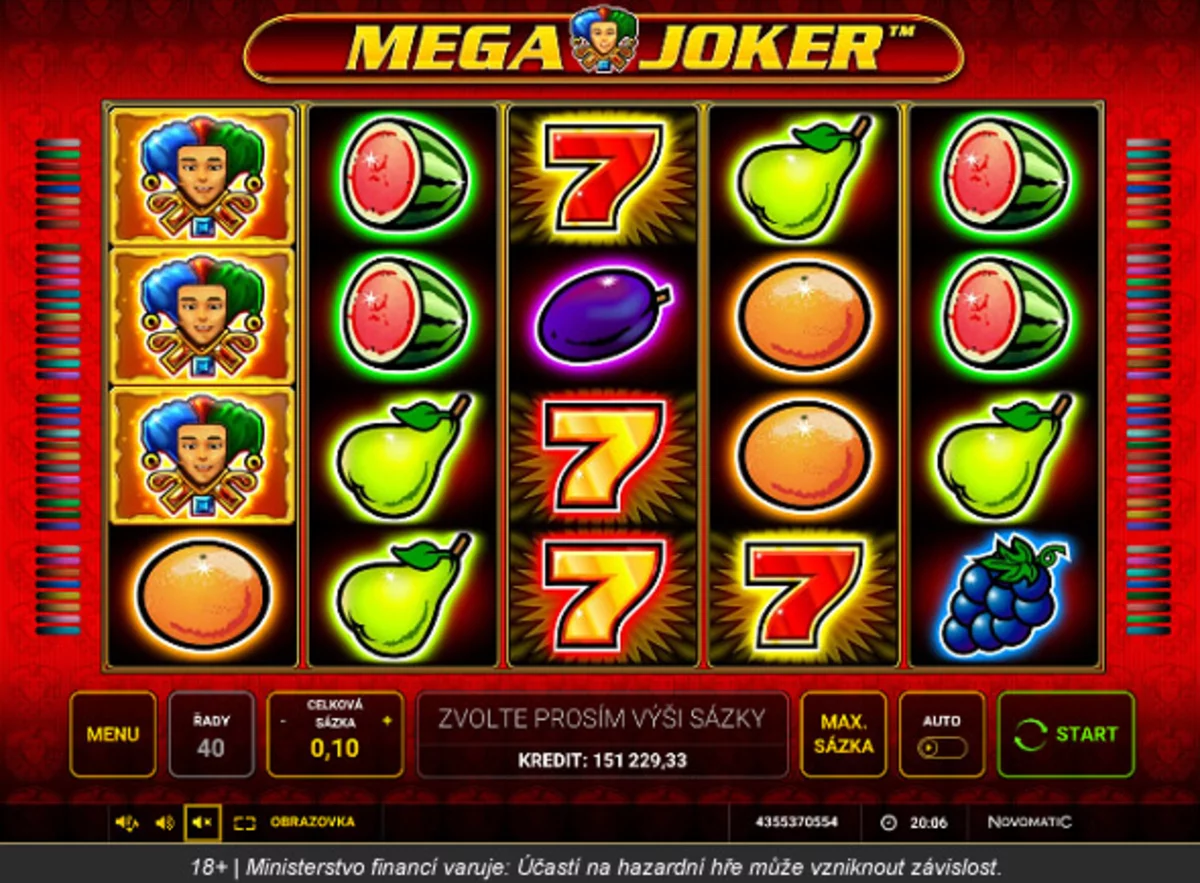The image size is (1200, 883).
Task: Click the muted speaker icon
Action: pos(202,823)
